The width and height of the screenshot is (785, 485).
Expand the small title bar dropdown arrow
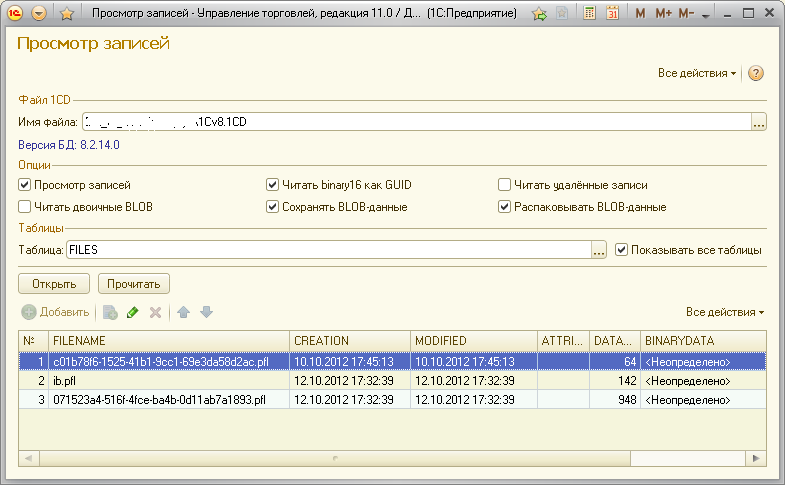[x=706, y=16]
